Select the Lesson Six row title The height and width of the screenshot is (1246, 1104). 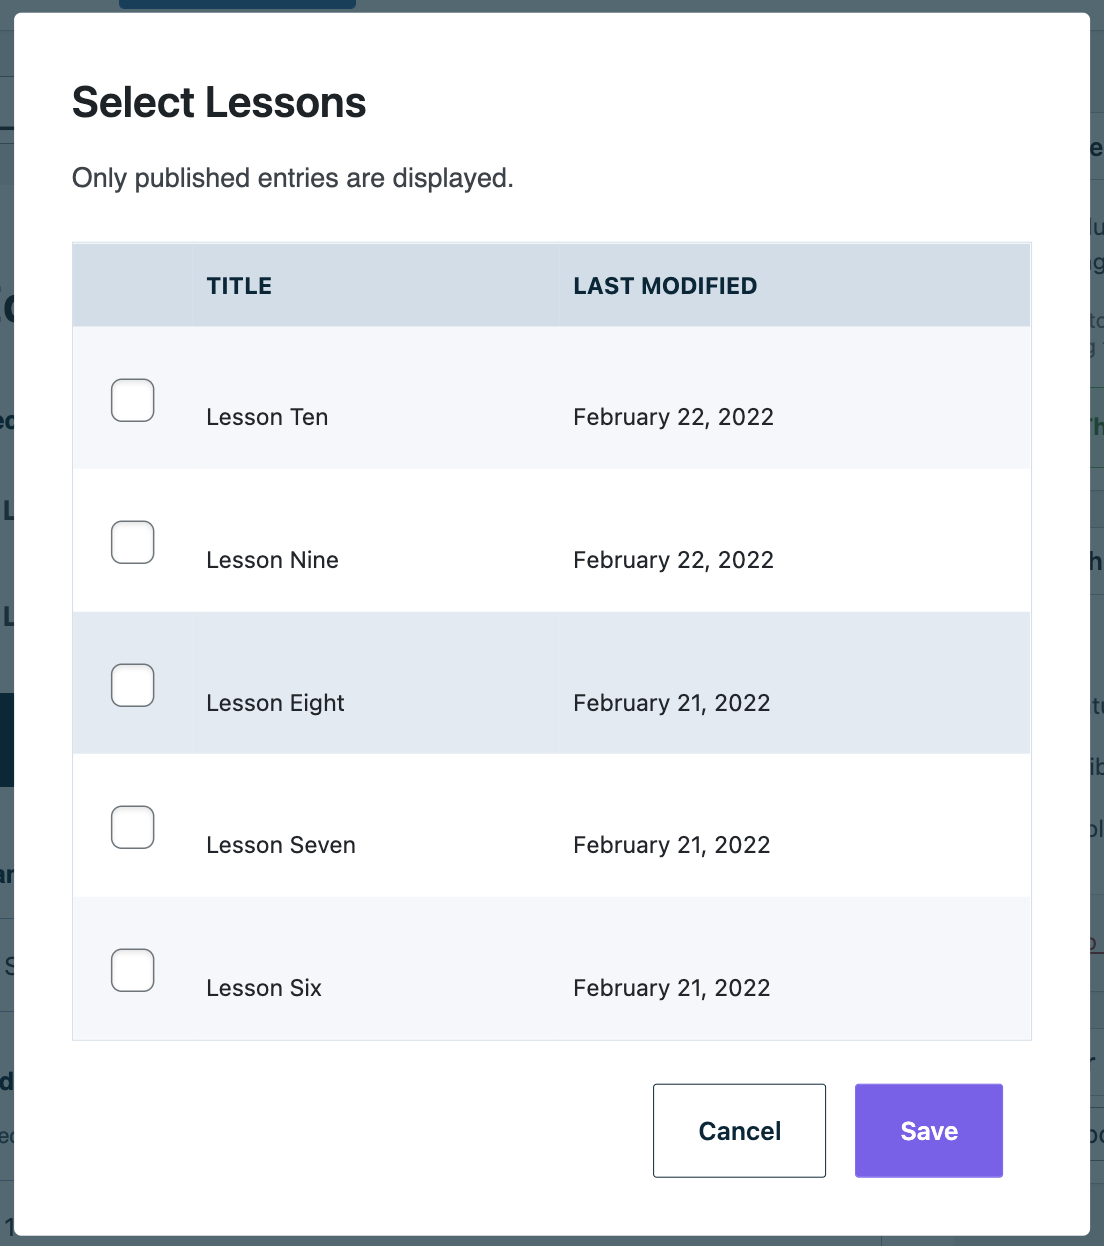tap(263, 987)
